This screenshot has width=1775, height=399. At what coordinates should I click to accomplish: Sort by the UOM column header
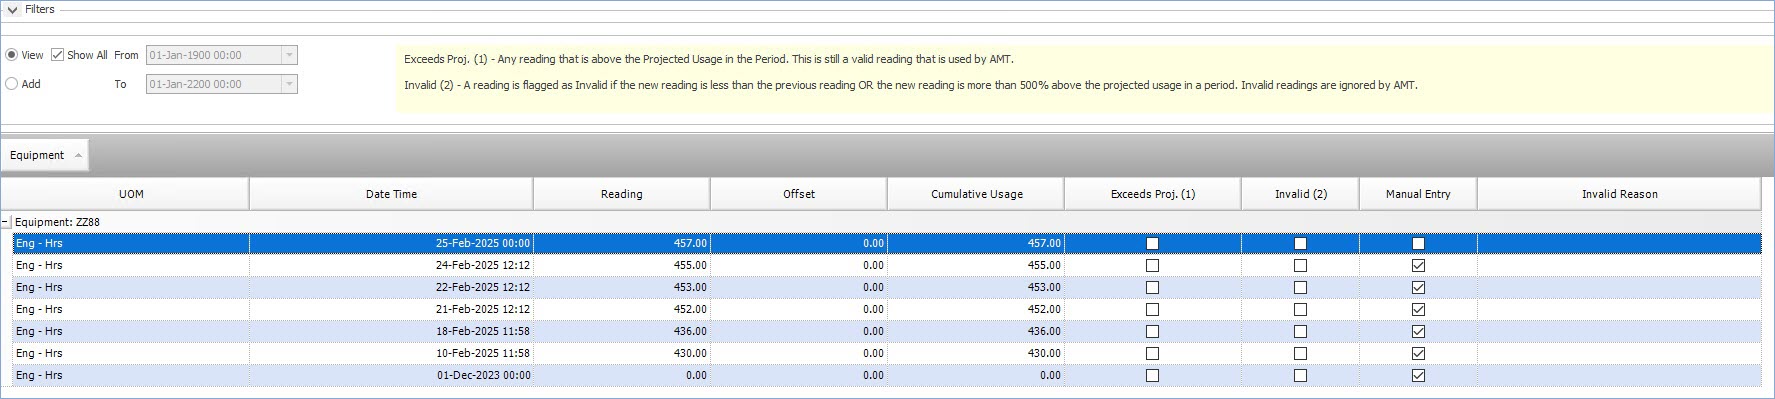(131, 194)
